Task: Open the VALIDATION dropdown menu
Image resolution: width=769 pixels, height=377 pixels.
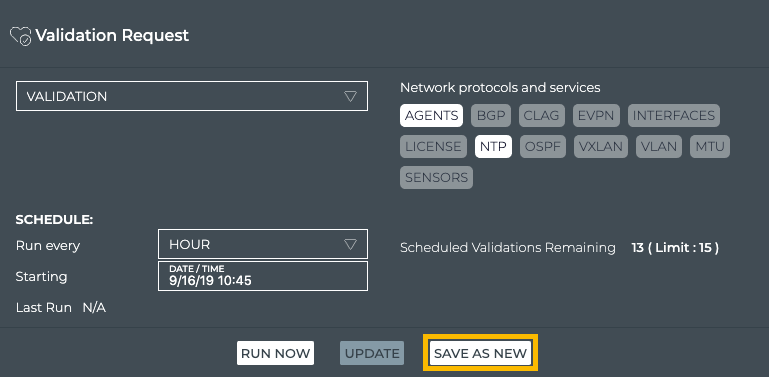Action: [x=192, y=96]
